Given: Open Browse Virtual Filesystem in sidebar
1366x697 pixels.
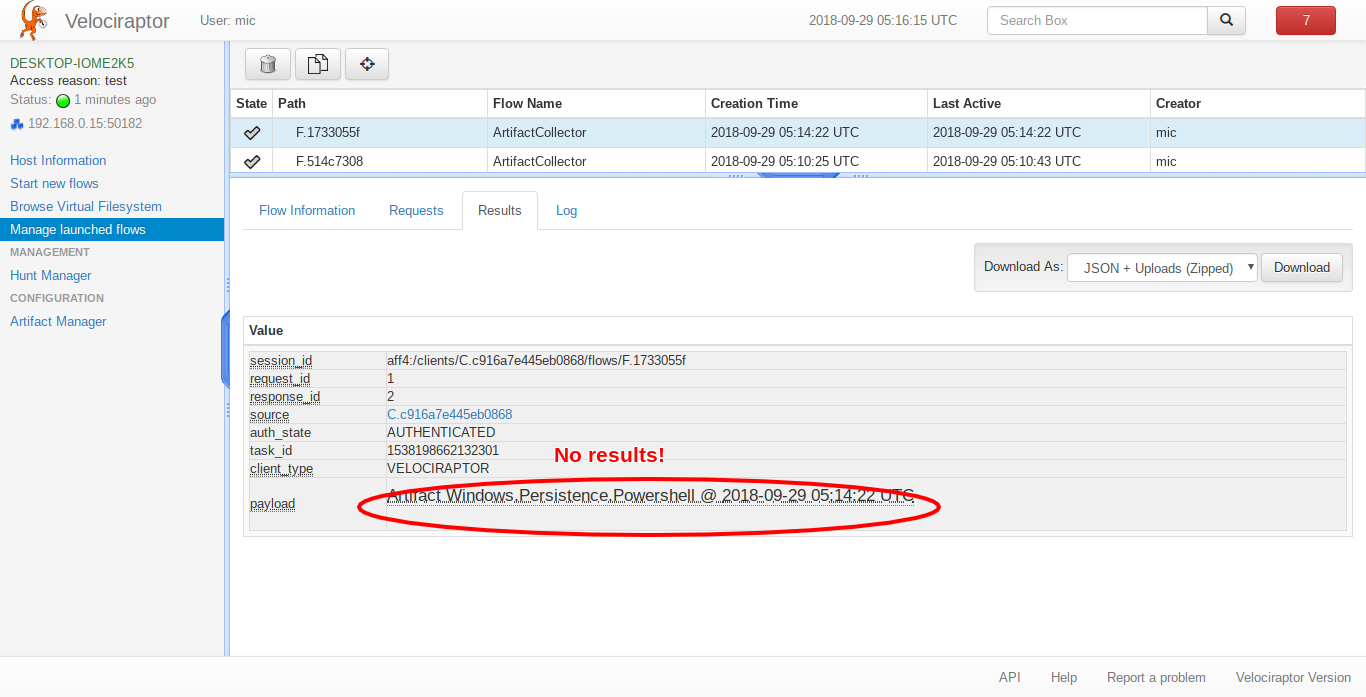Looking at the screenshot, I should pos(86,206).
